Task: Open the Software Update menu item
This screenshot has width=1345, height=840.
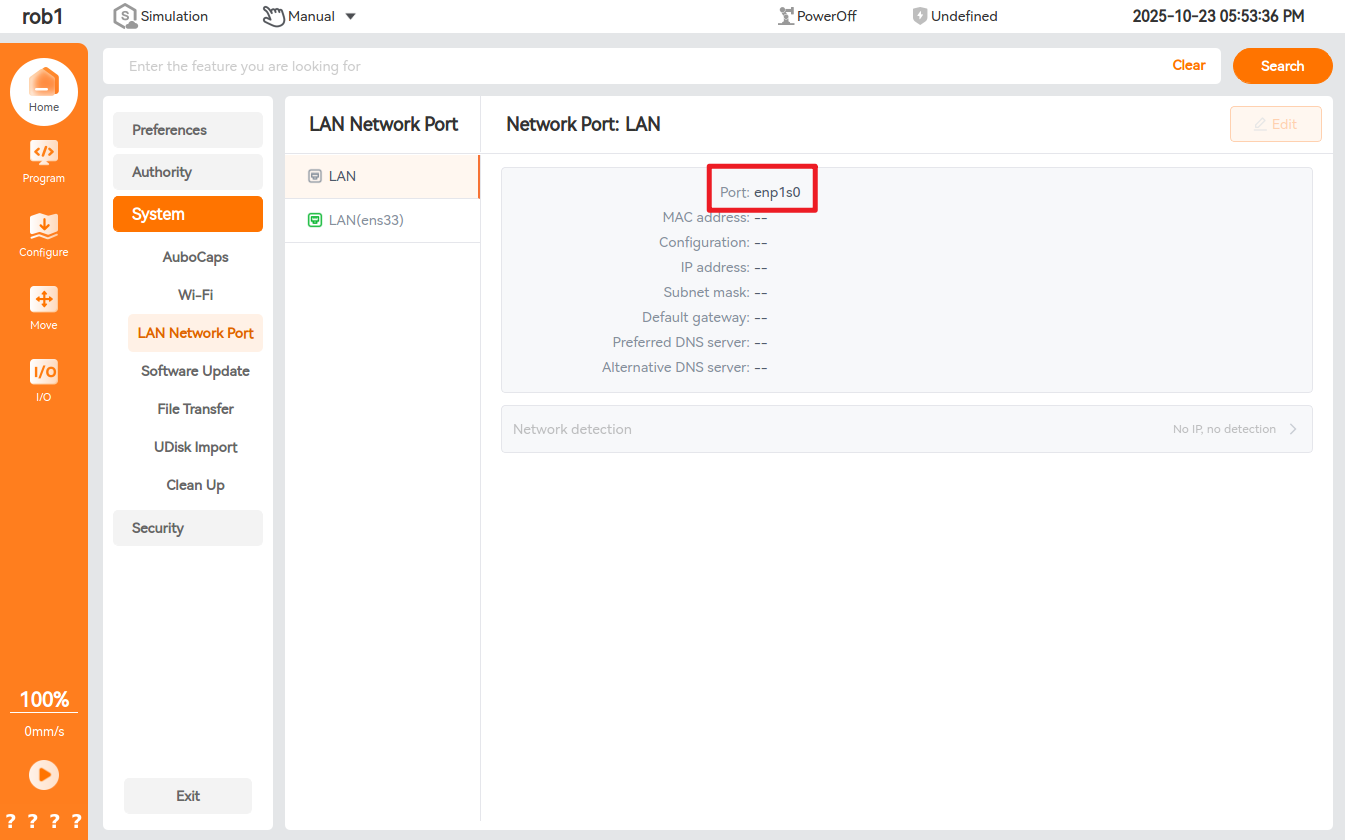Action: tap(195, 371)
